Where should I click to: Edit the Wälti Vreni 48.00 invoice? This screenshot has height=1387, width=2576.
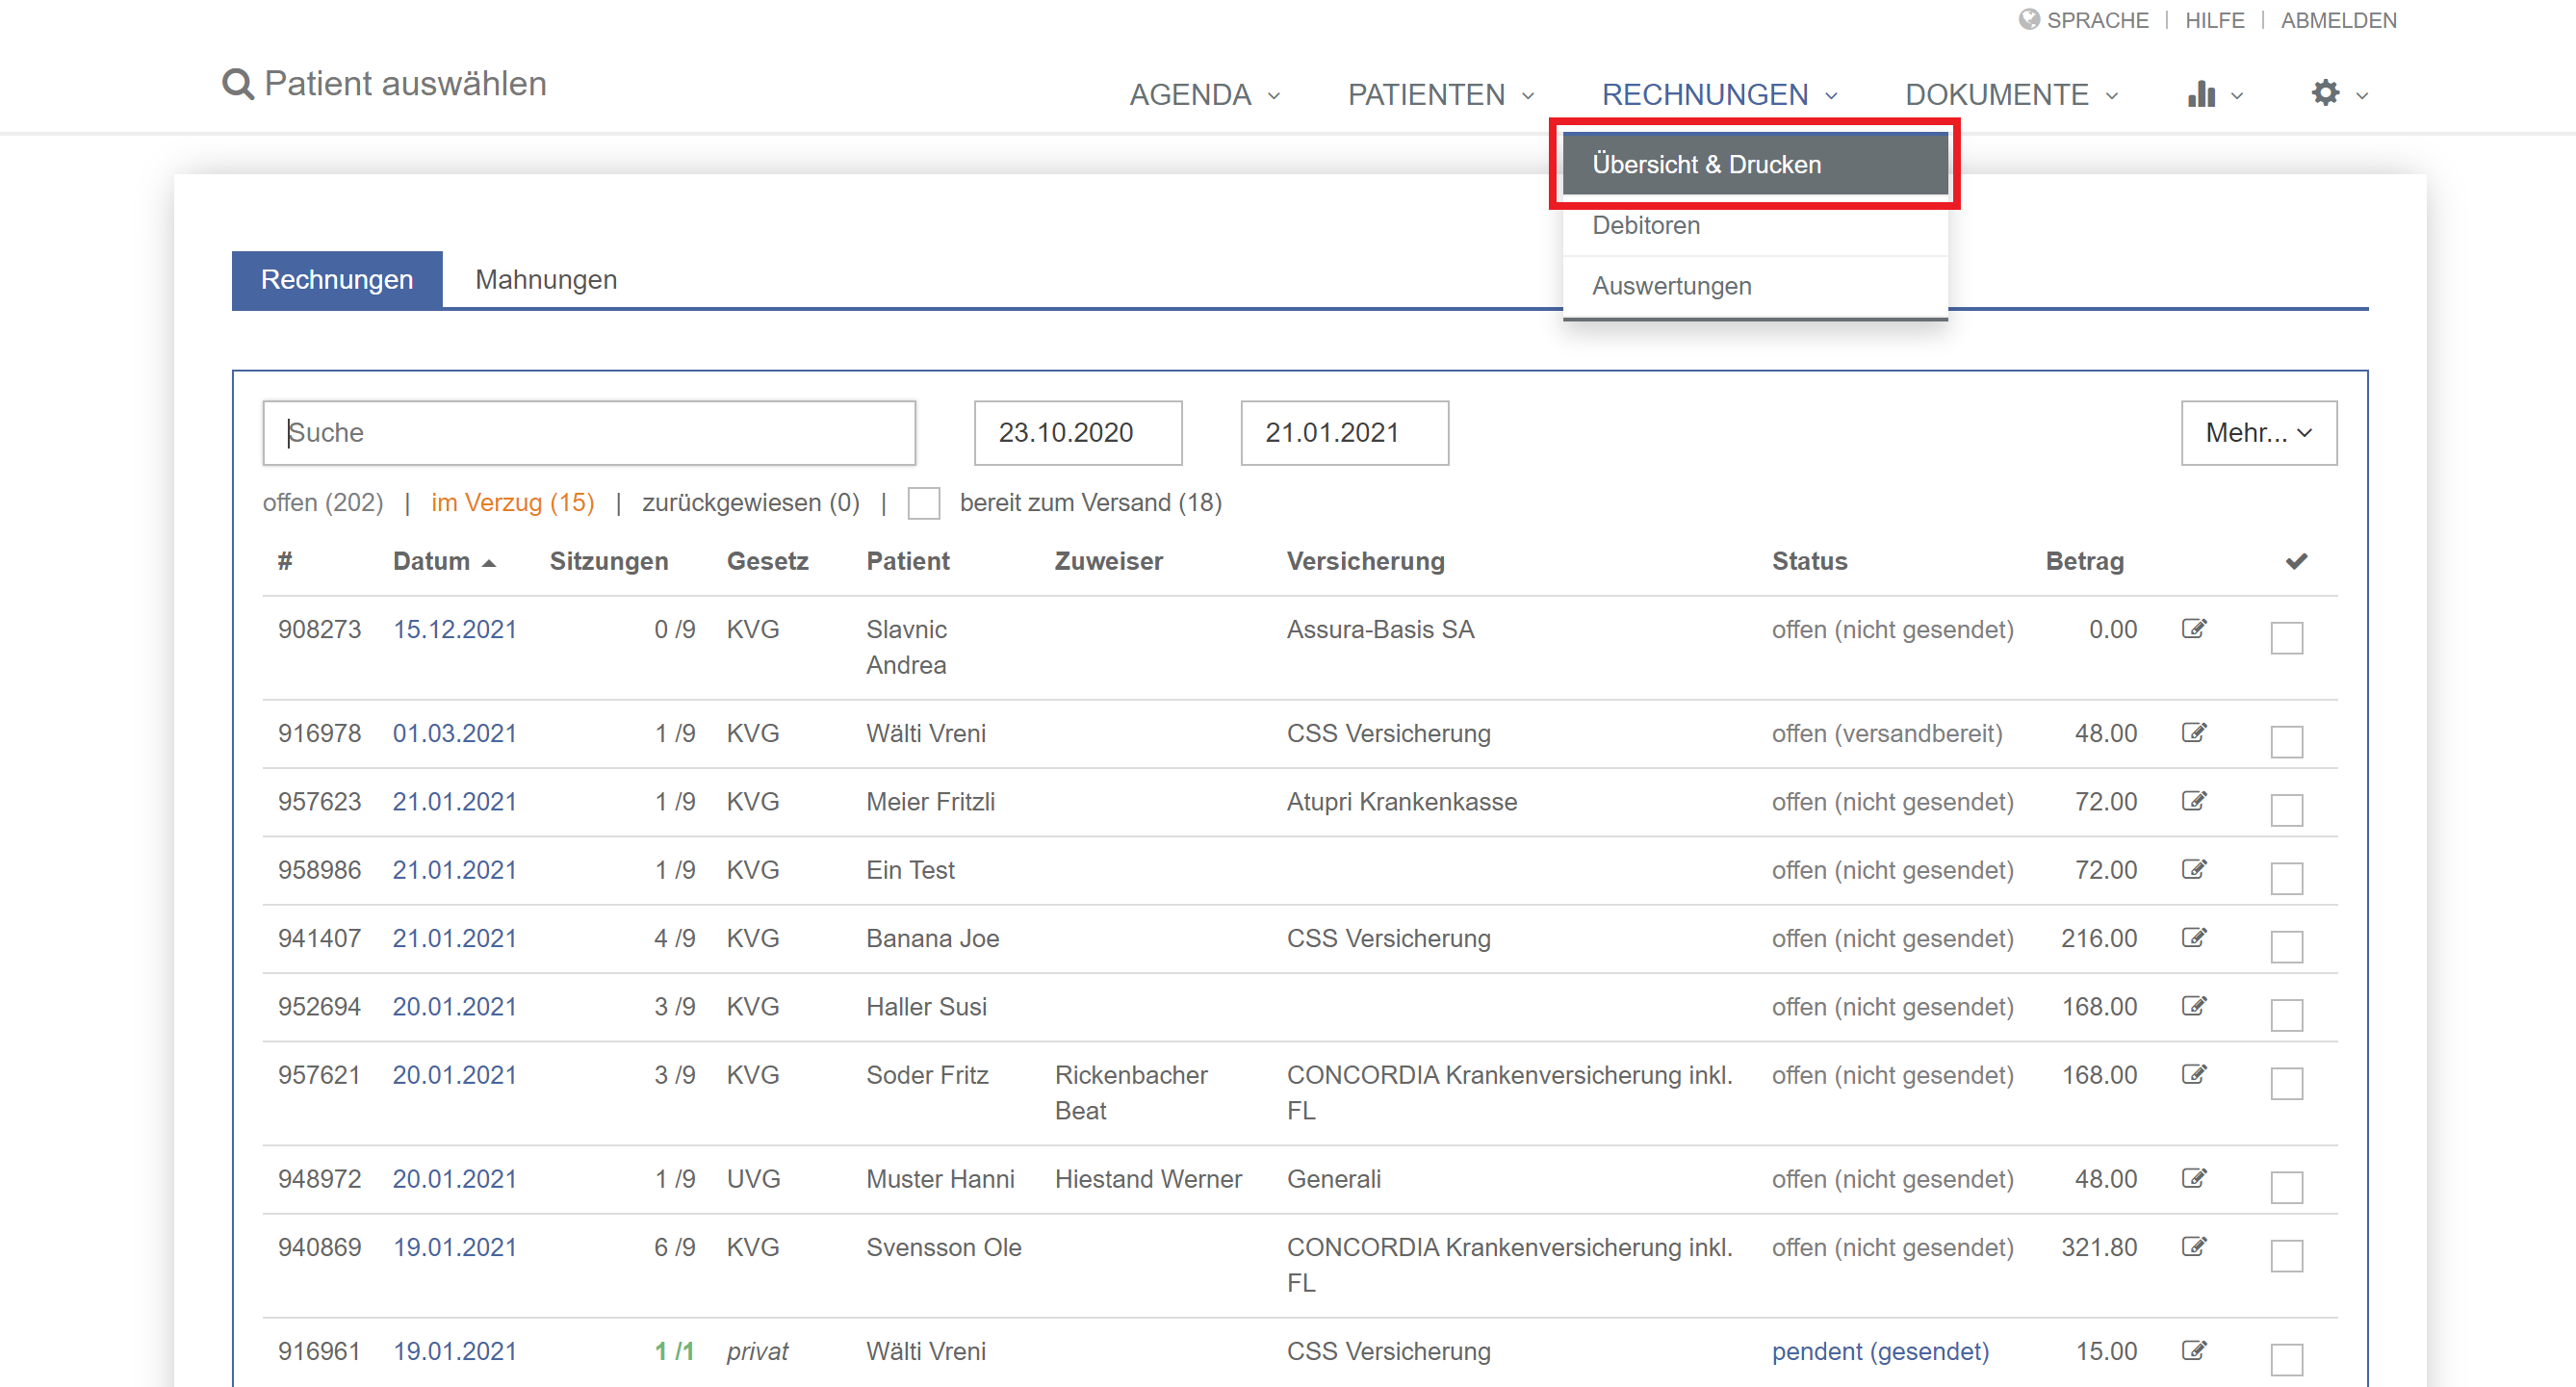(x=2193, y=733)
